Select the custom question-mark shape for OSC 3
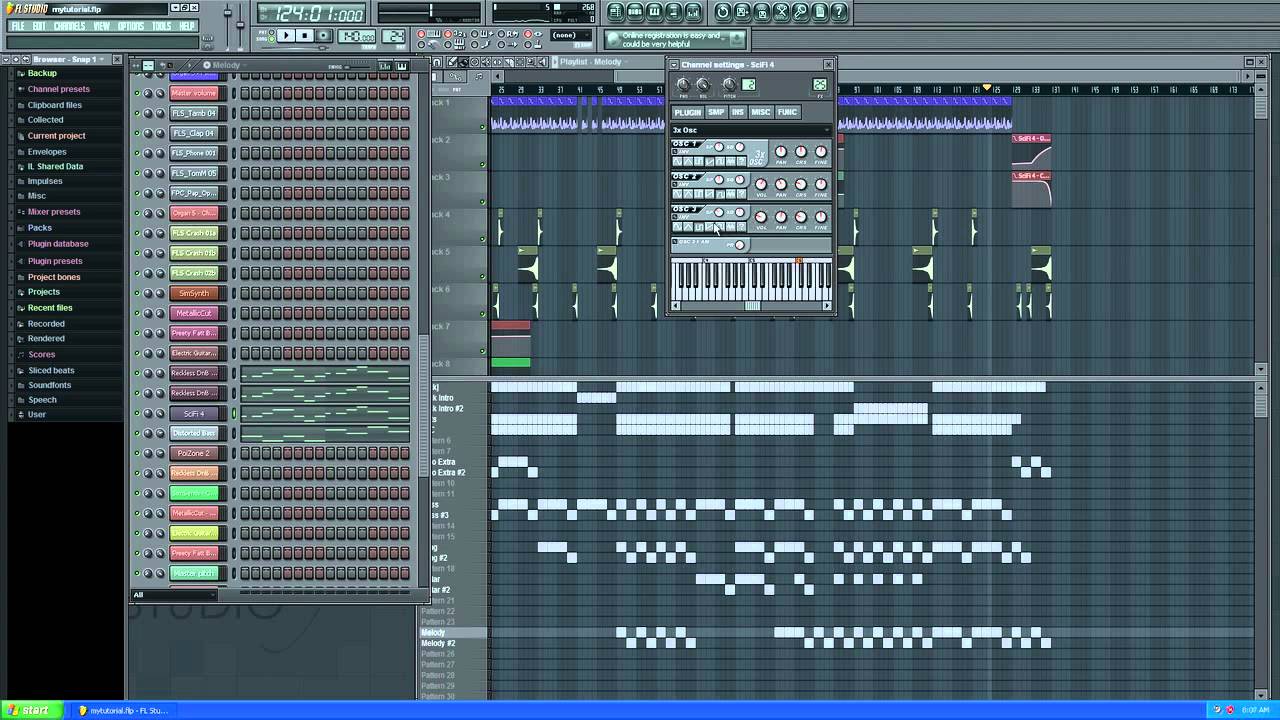The image size is (1280, 720). click(741, 227)
